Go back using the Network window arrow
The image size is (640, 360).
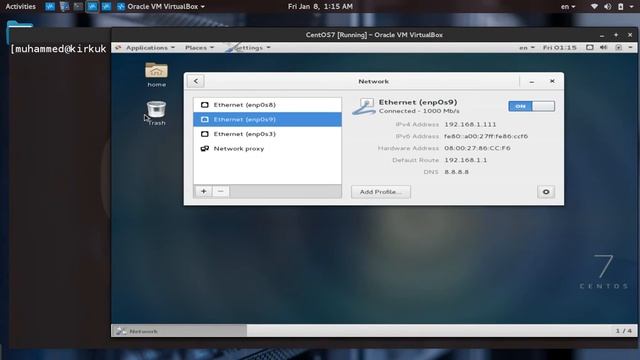[196, 81]
